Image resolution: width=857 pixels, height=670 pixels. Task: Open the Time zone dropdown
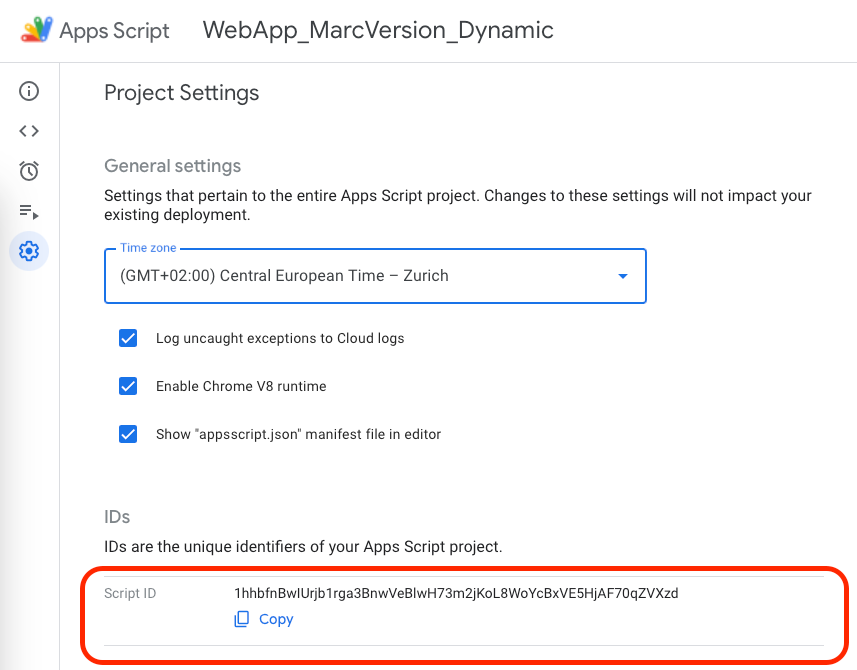pyautogui.click(x=375, y=276)
